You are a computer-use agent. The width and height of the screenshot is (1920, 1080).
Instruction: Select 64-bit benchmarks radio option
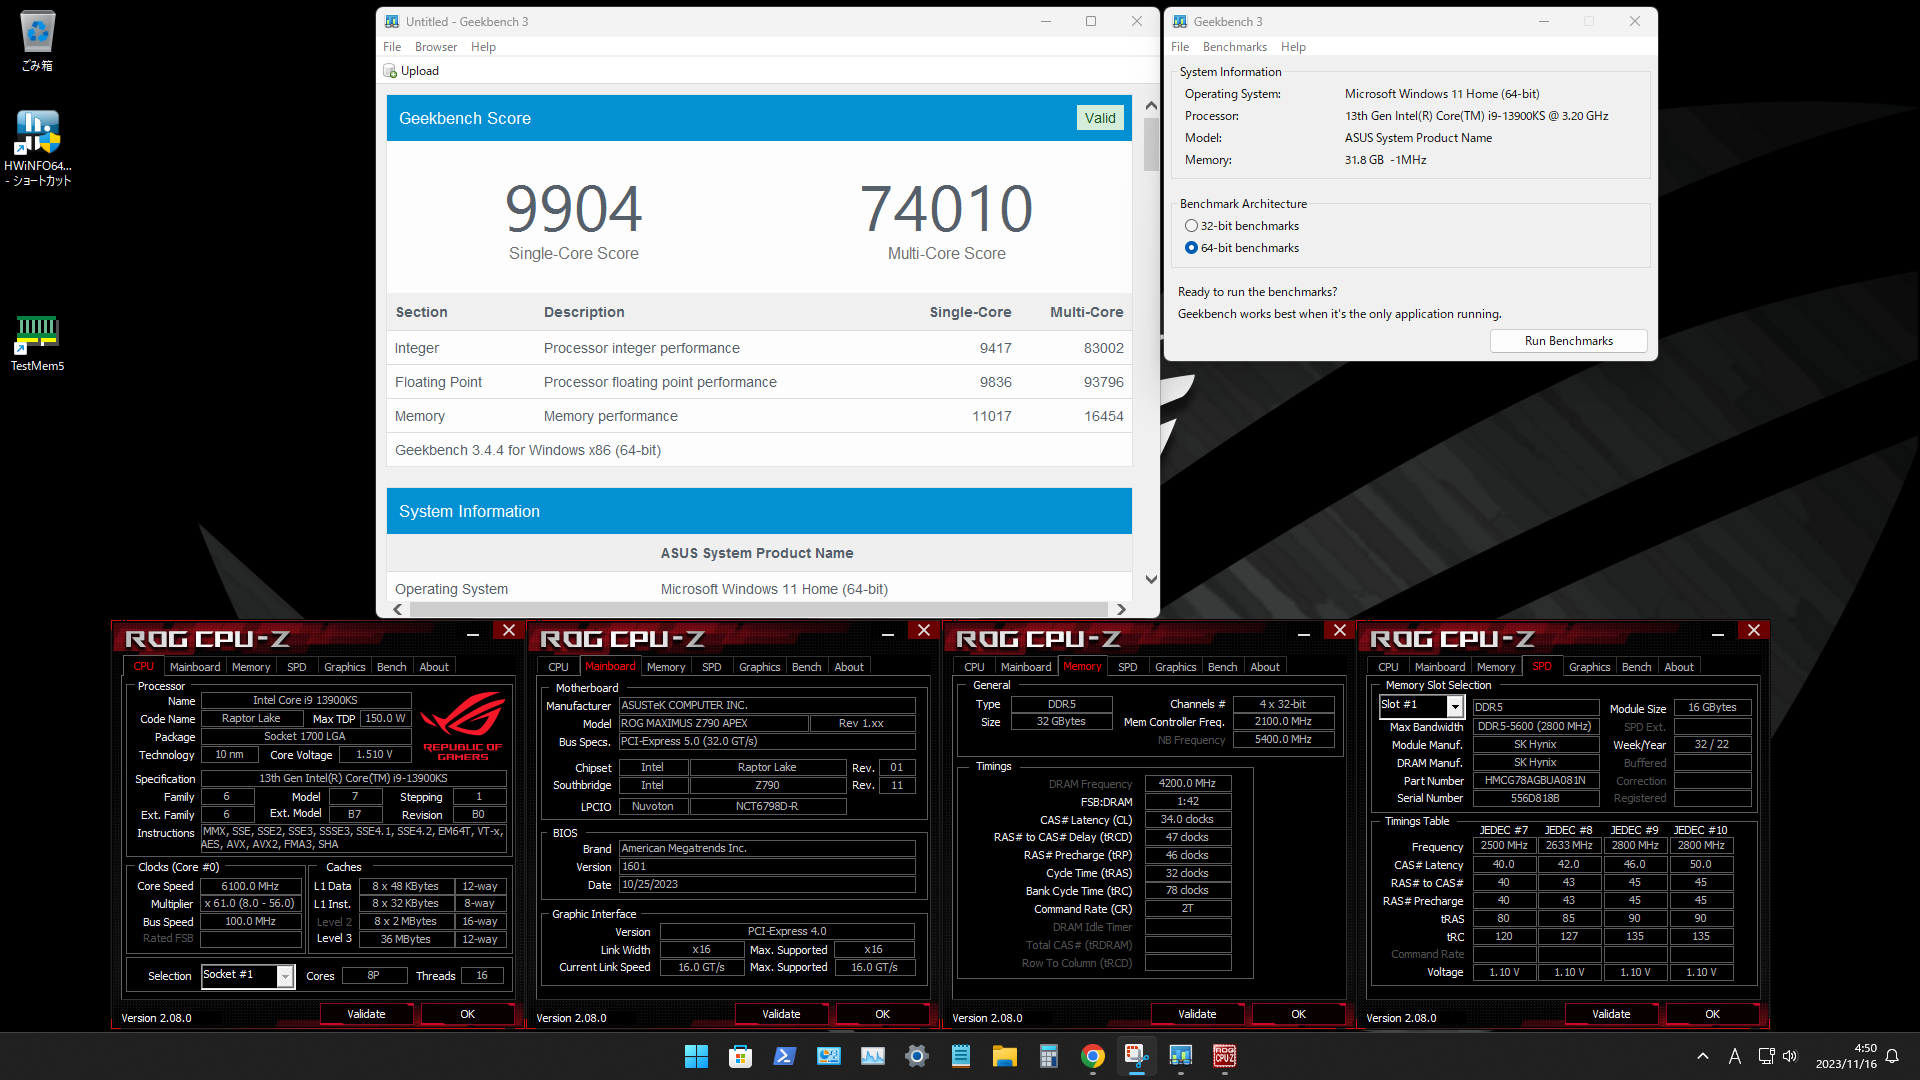point(1191,248)
